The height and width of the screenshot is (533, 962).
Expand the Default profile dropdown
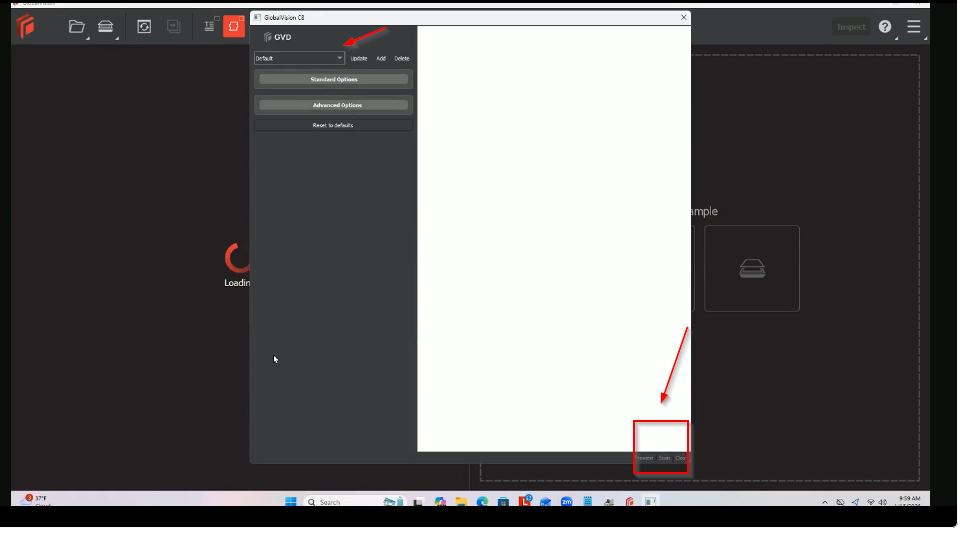pos(299,59)
